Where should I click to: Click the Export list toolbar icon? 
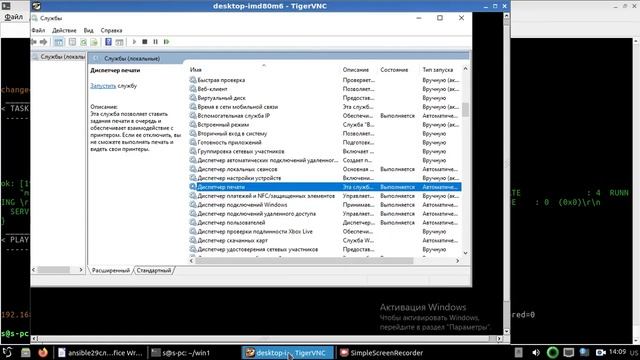pos(94,42)
